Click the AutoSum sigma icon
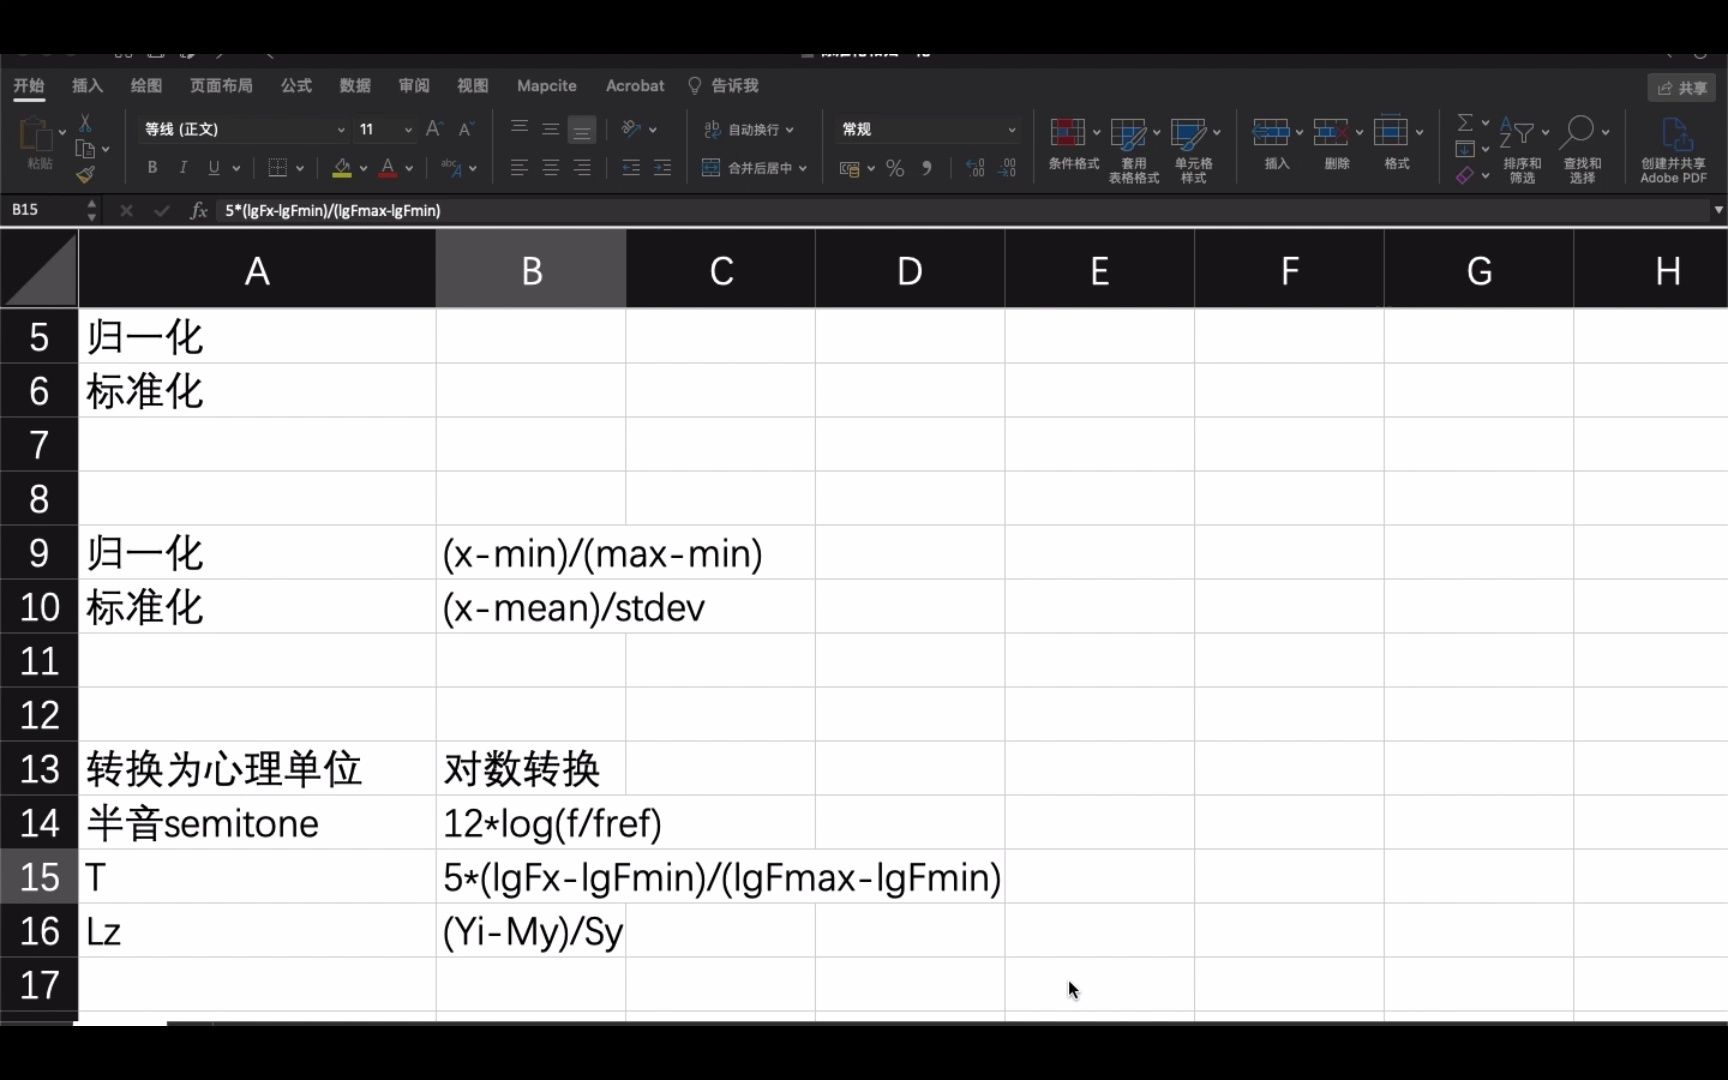The height and width of the screenshot is (1080, 1728). pyautogui.click(x=1465, y=122)
